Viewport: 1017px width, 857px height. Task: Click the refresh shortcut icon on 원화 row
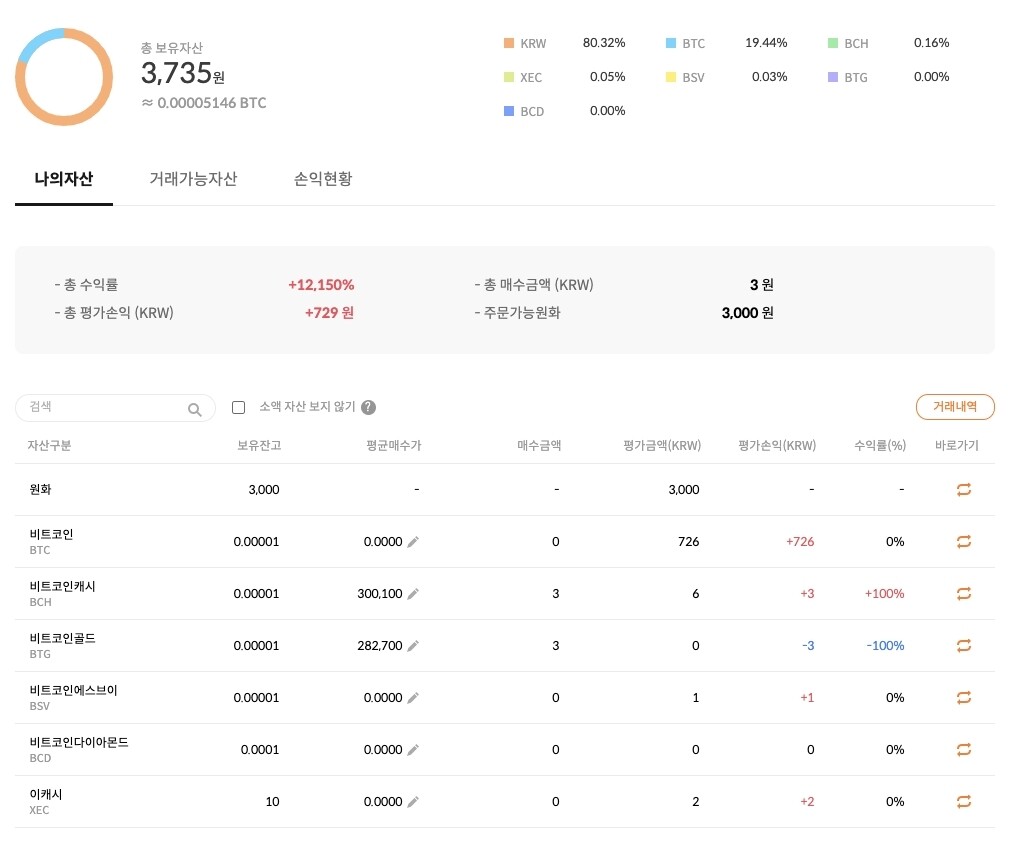pyautogui.click(x=963, y=489)
